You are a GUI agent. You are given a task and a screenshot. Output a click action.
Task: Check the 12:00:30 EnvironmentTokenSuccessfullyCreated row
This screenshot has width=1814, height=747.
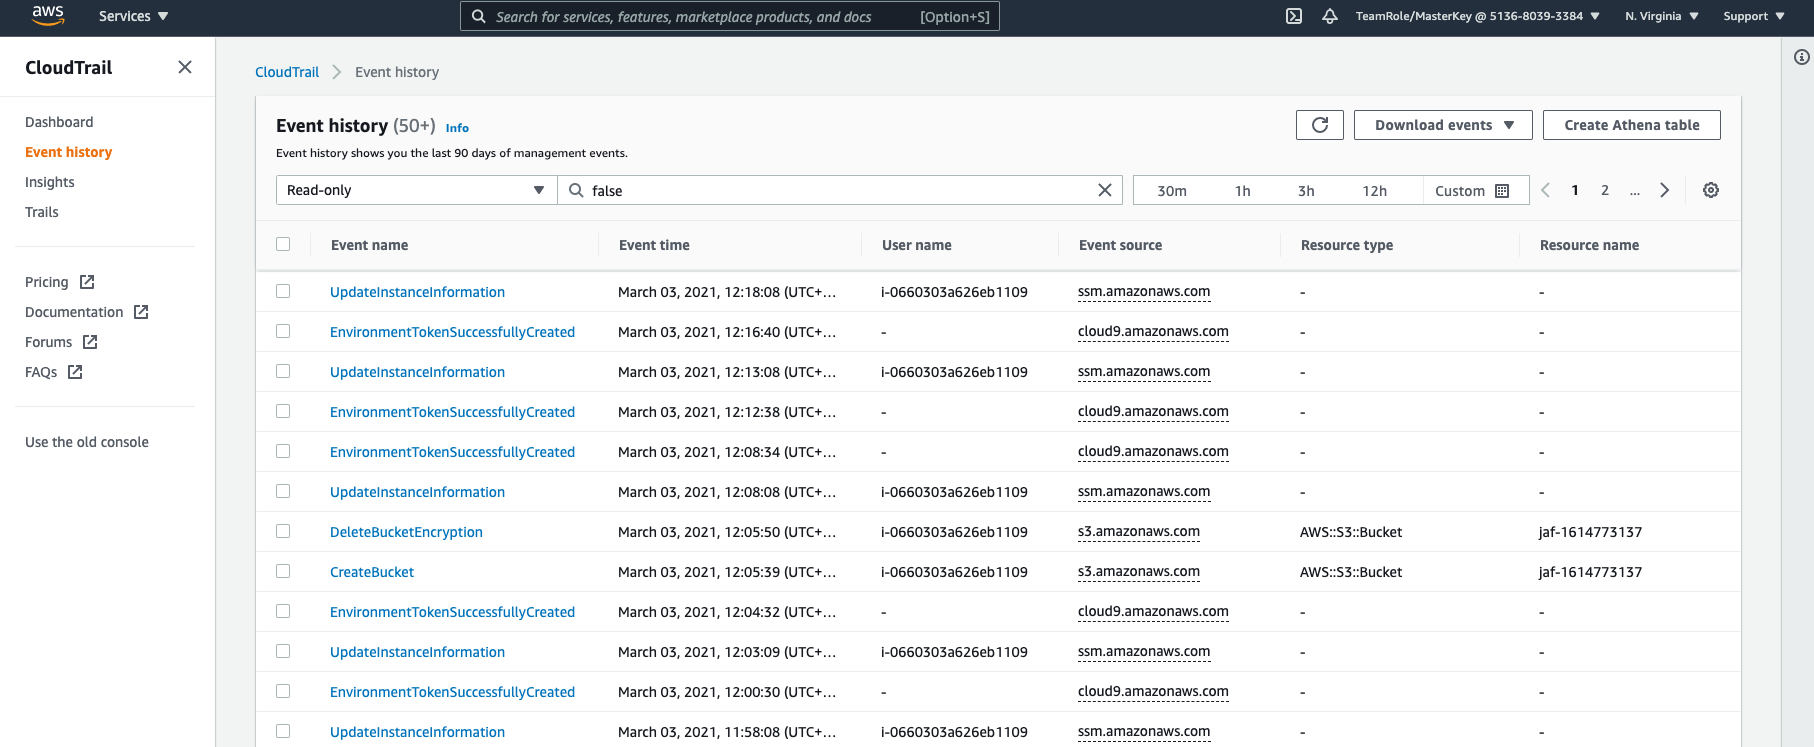[x=283, y=691]
